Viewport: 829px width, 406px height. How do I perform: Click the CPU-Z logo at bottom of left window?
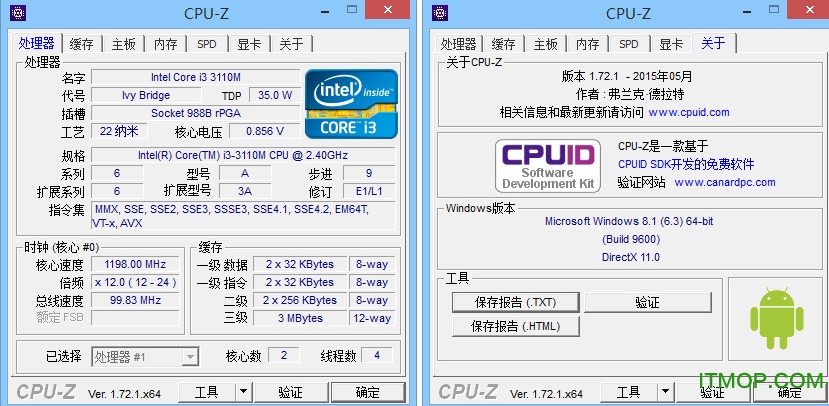[x=47, y=391]
